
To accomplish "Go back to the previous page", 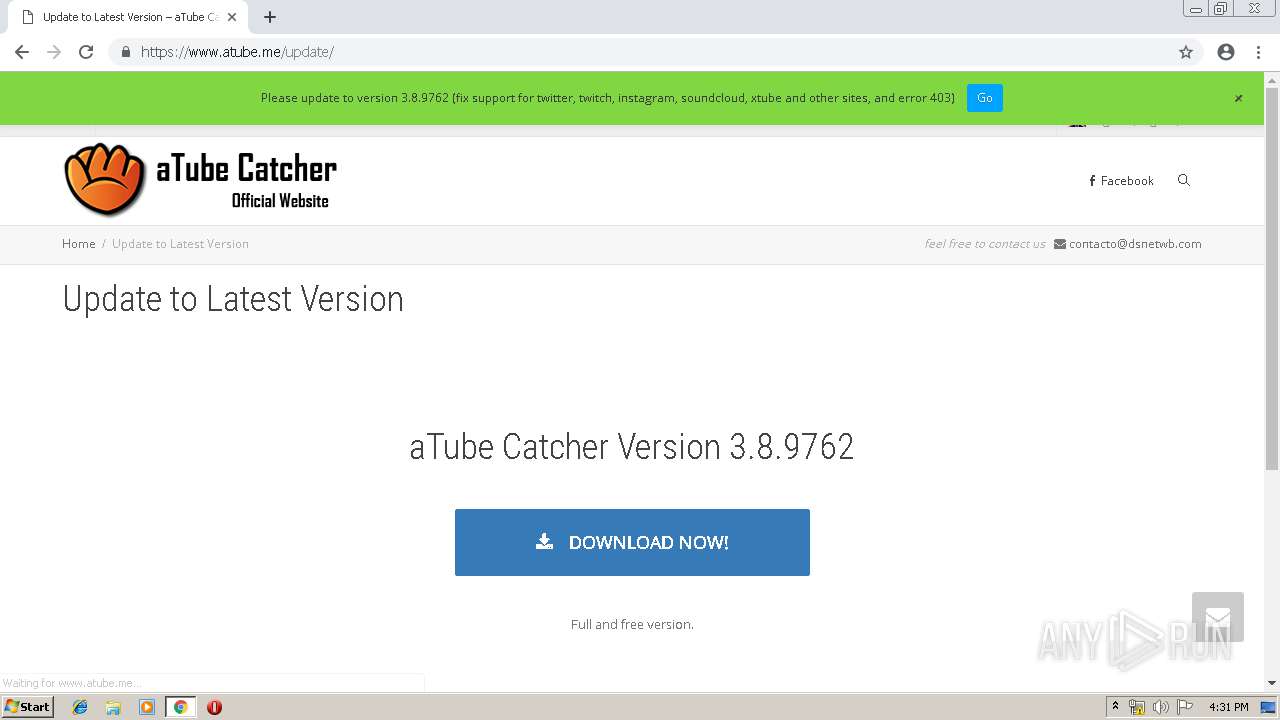I will [22, 52].
